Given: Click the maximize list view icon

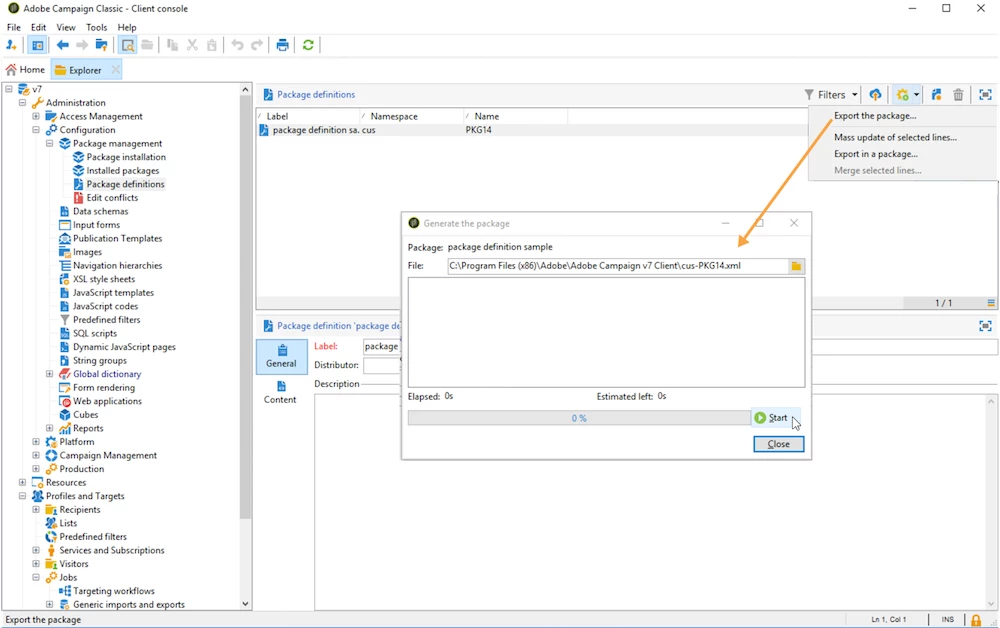Looking at the screenshot, I should click(985, 94).
